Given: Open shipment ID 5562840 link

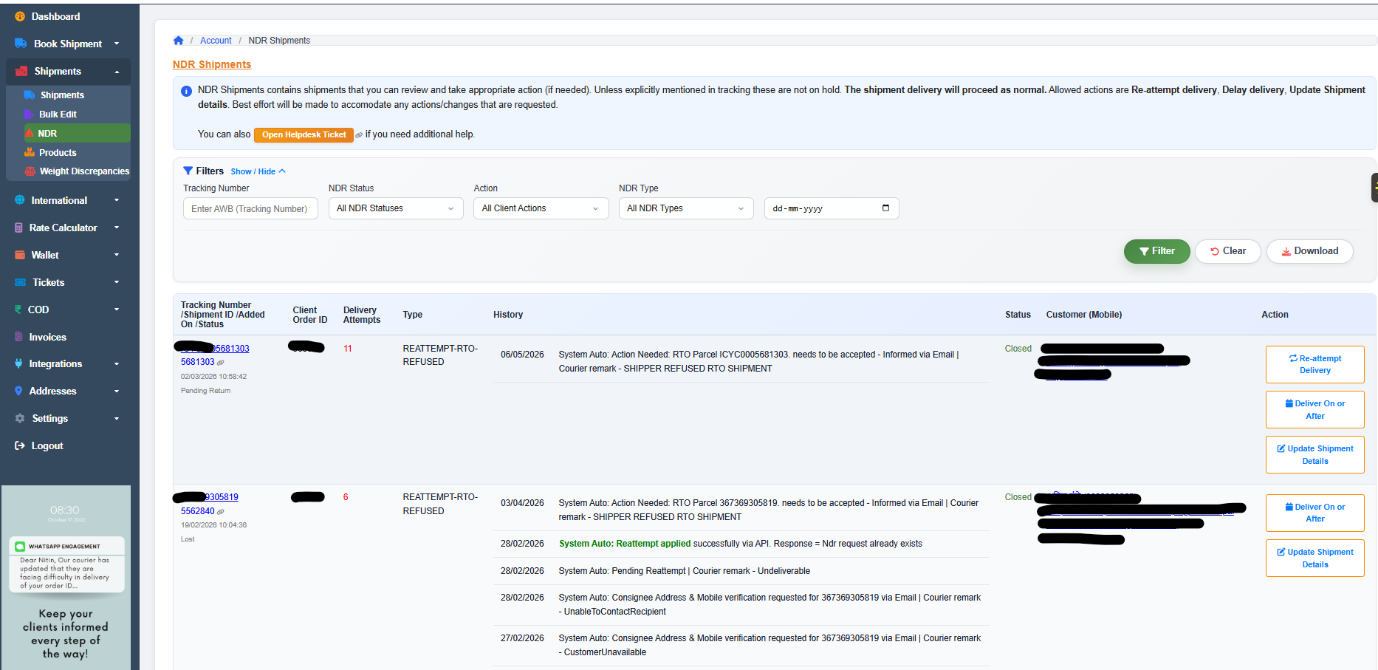Looking at the screenshot, I should tap(198, 511).
